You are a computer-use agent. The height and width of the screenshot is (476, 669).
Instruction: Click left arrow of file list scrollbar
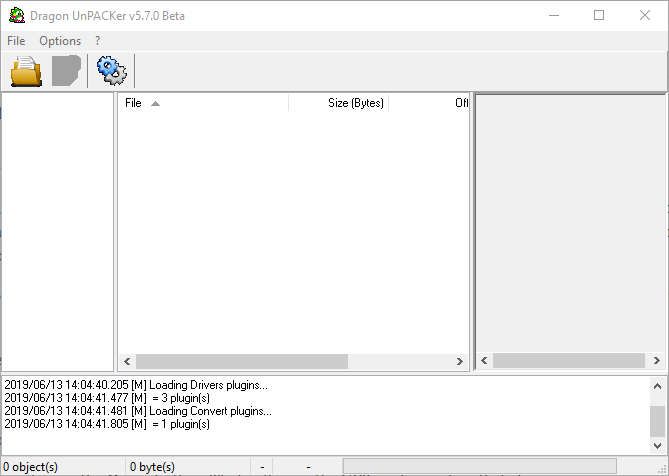pyautogui.click(x=127, y=362)
